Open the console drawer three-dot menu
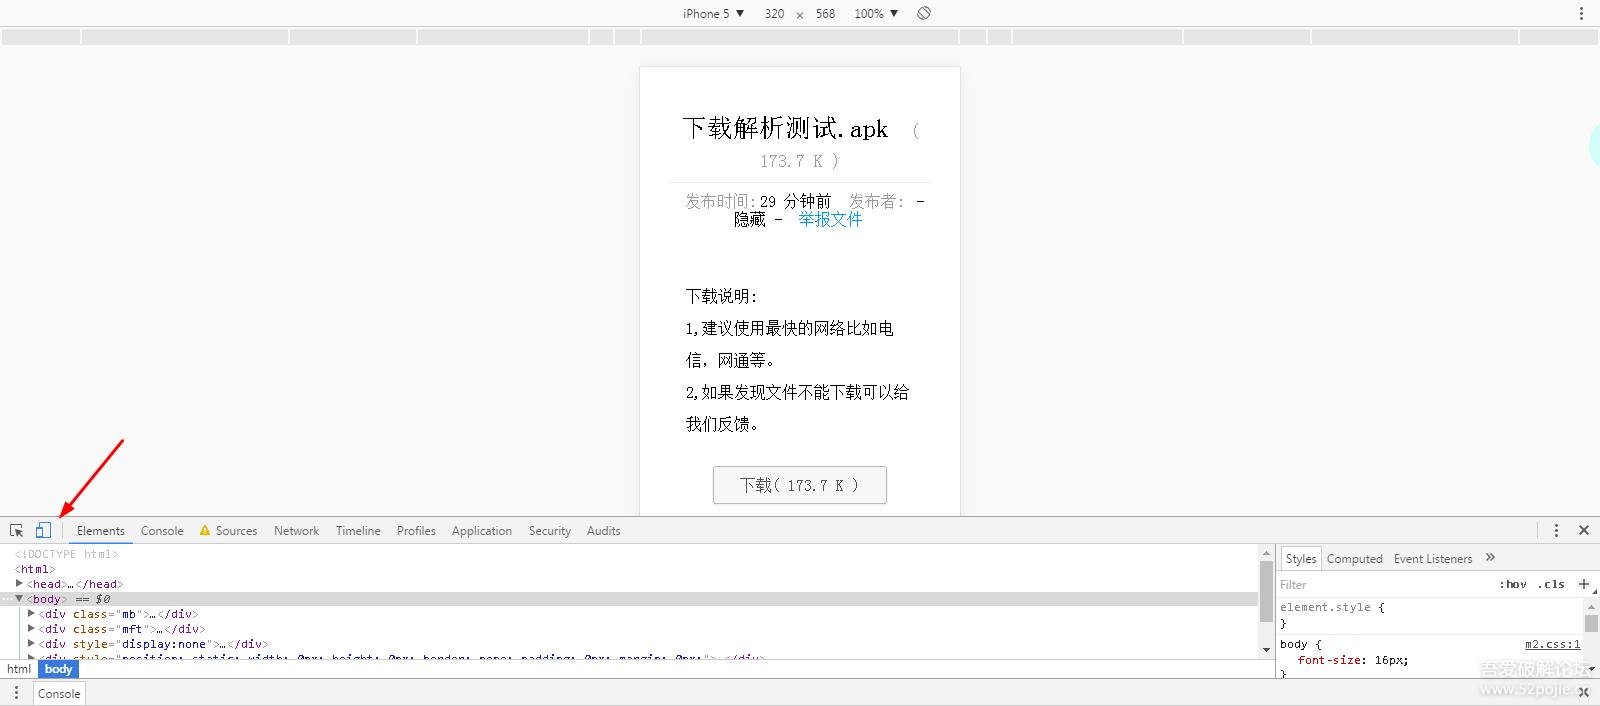 16,693
